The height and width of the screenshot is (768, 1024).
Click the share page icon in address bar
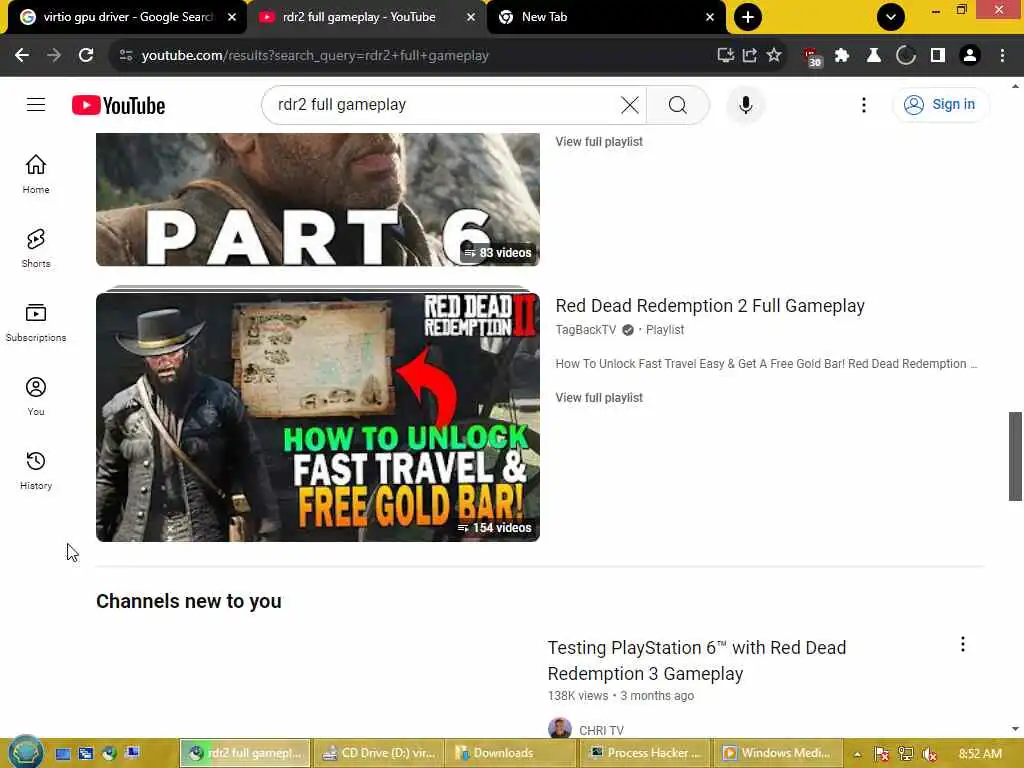[x=750, y=55]
